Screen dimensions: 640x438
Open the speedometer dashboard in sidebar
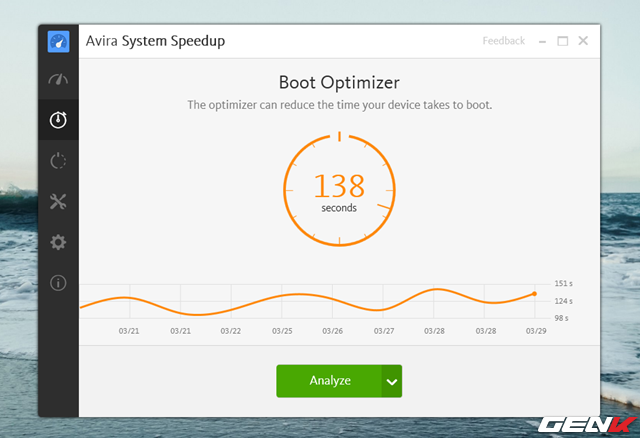click(x=58, y=80)
